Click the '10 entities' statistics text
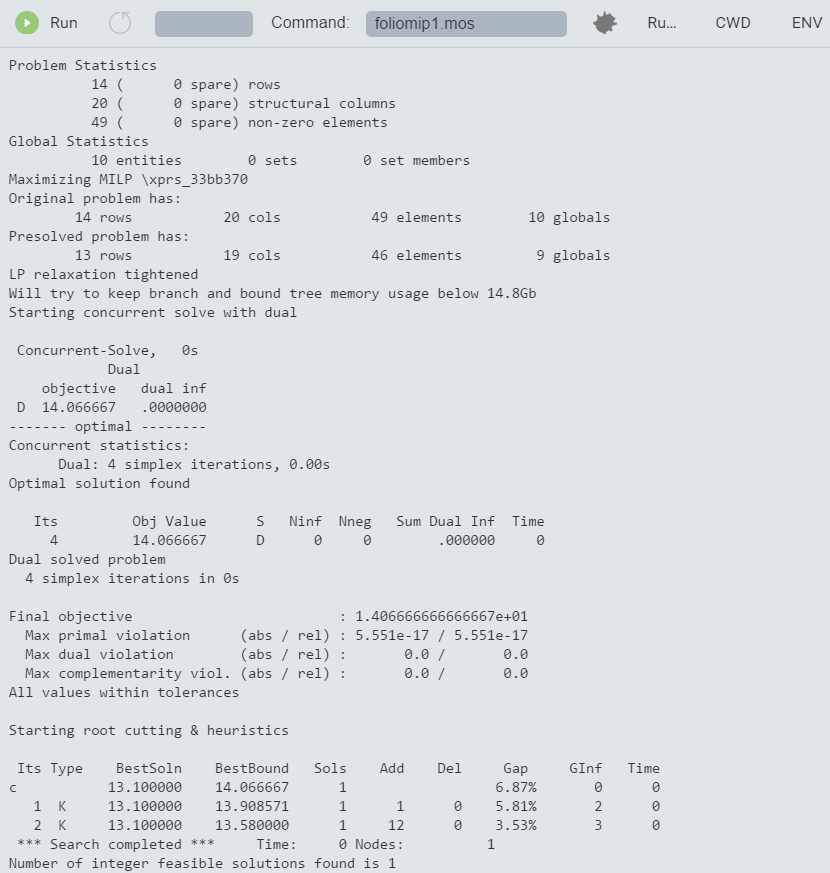This screenshot has width=830, height=873. [x=136, y=160]
